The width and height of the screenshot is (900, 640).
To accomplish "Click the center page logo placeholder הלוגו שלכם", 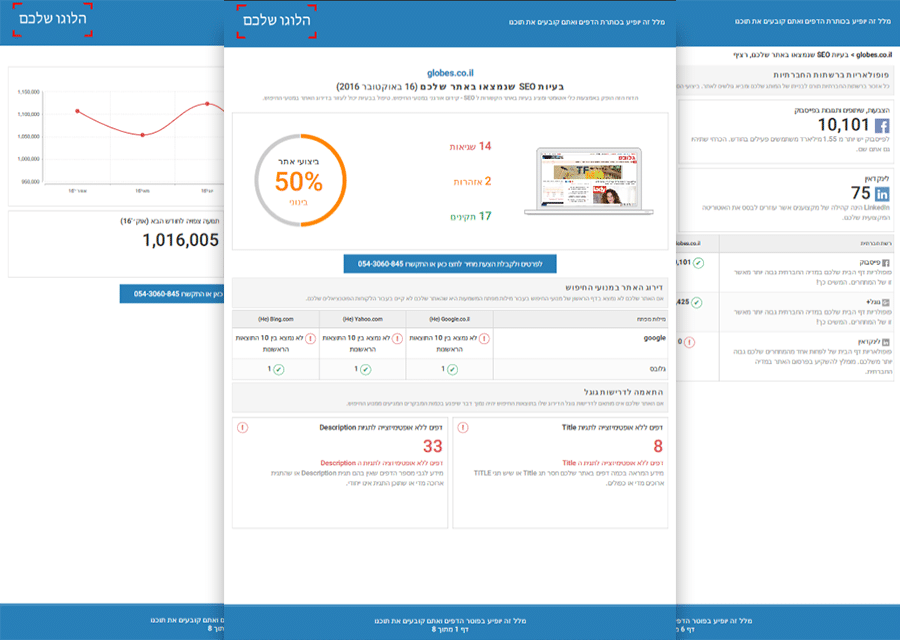I will (x=277, y=21).
